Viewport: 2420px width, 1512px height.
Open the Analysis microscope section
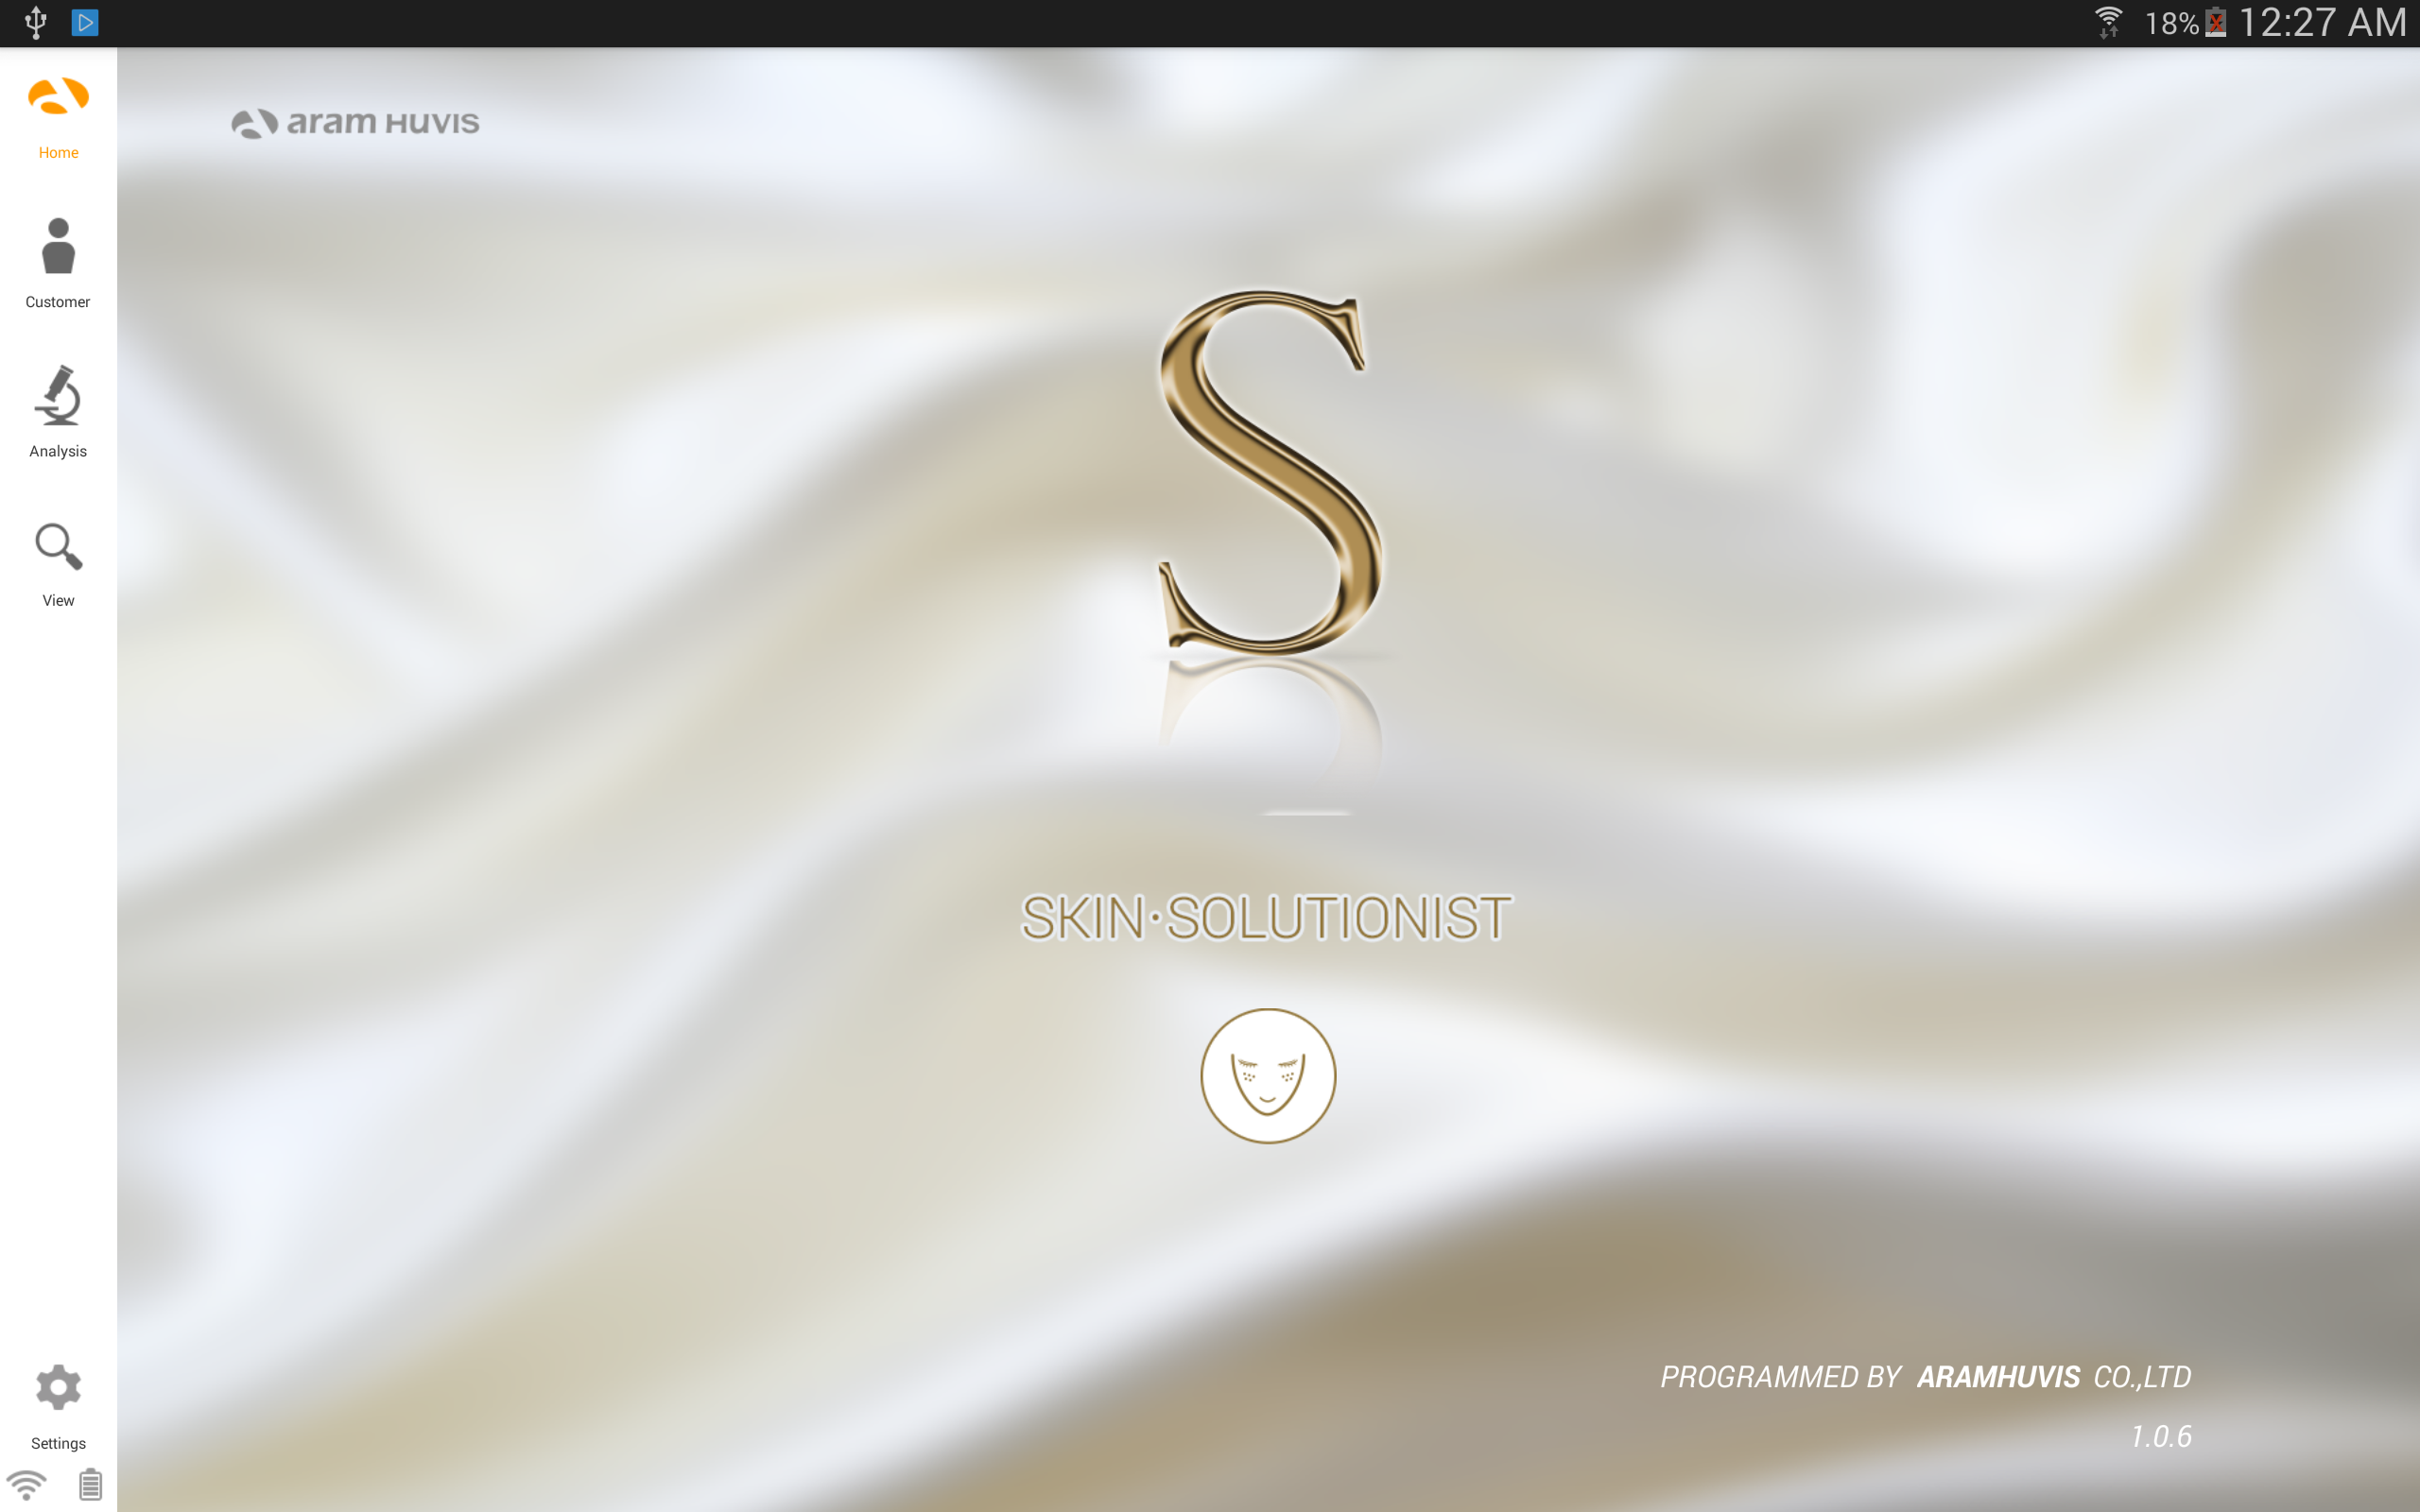click(x=58, y=411)
